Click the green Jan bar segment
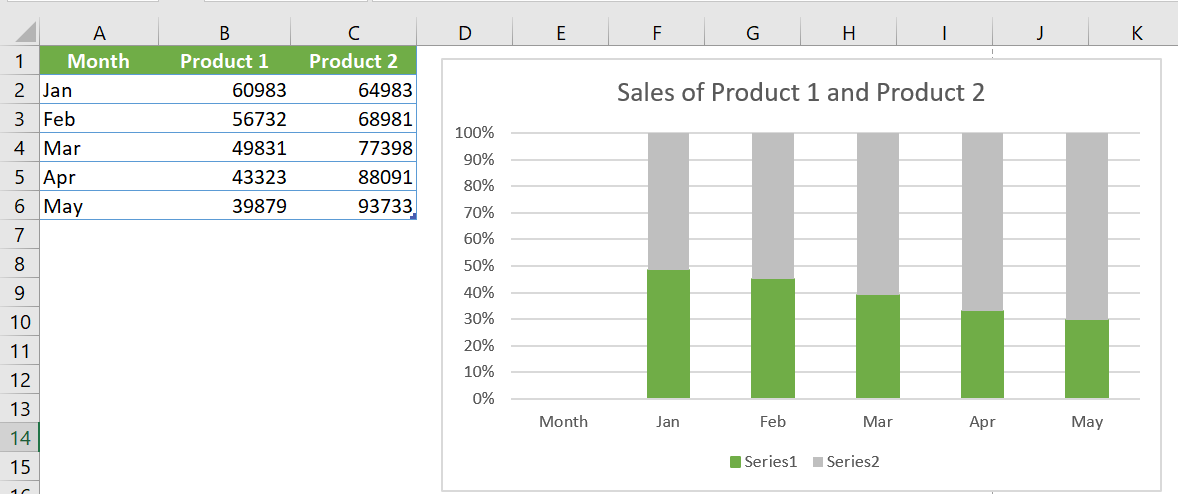The height and width of the screenshot is (494, 1178). coord(668,334)
